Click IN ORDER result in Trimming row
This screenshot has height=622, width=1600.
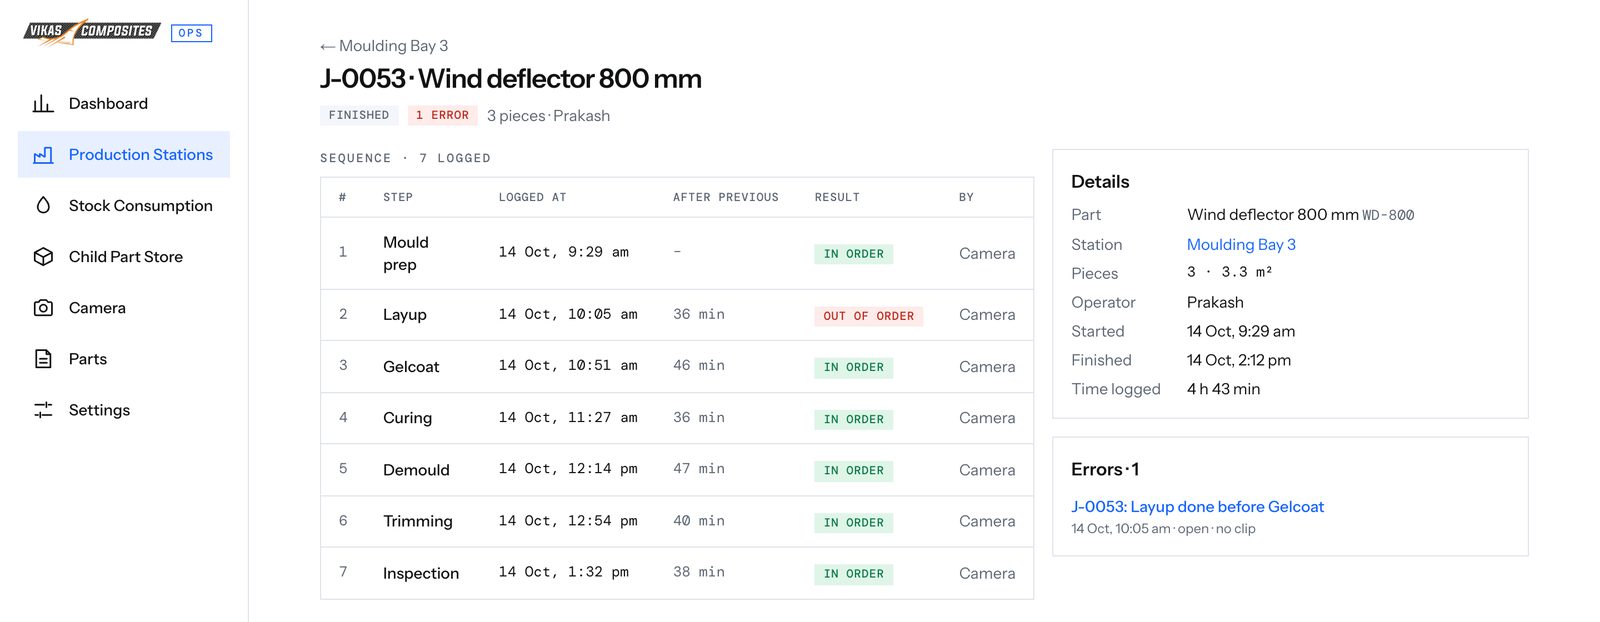(853, 523)
